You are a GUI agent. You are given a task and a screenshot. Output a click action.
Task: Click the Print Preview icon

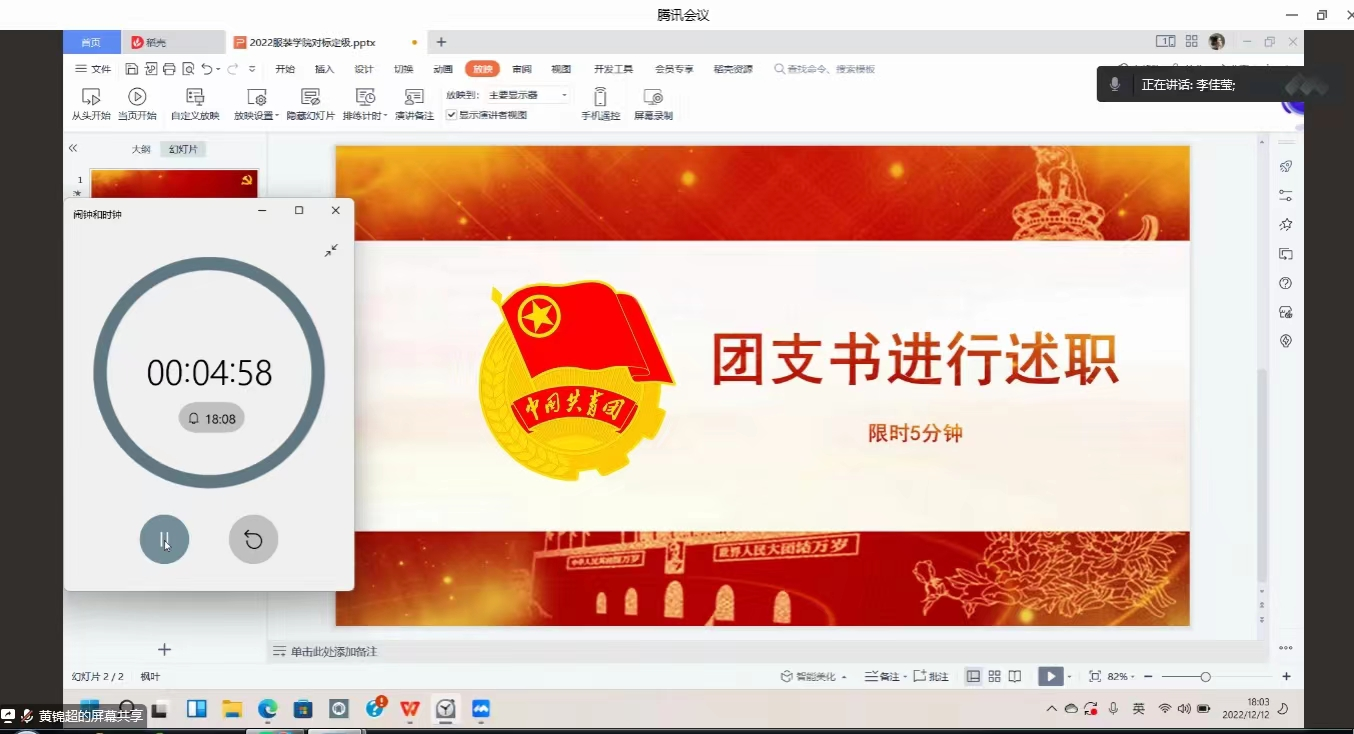click(x=188, y=69)
